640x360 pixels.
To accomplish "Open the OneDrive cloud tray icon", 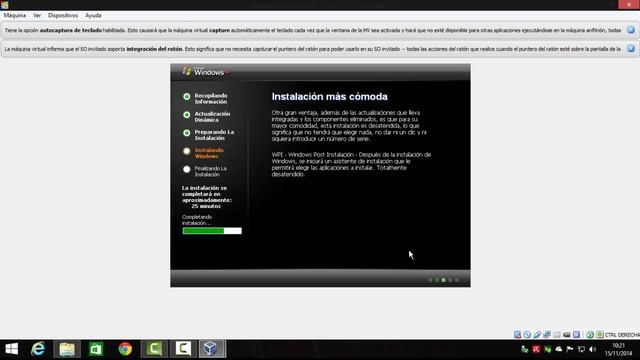I will [x=559, y=349].
